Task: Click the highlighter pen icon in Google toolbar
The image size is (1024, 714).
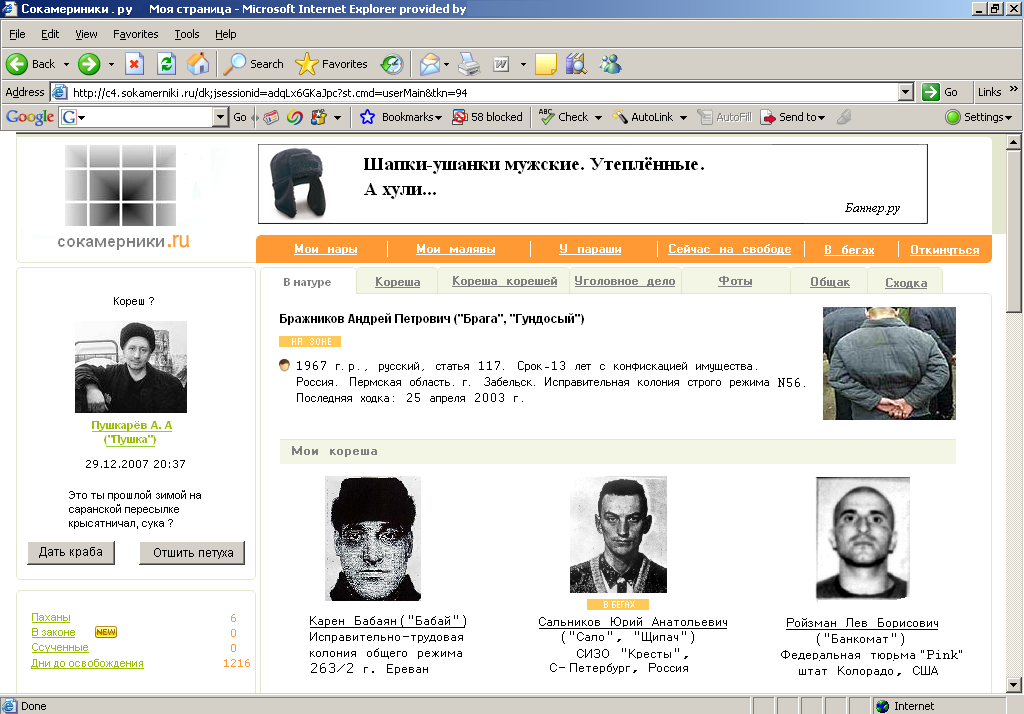Action: click(844, 117)
